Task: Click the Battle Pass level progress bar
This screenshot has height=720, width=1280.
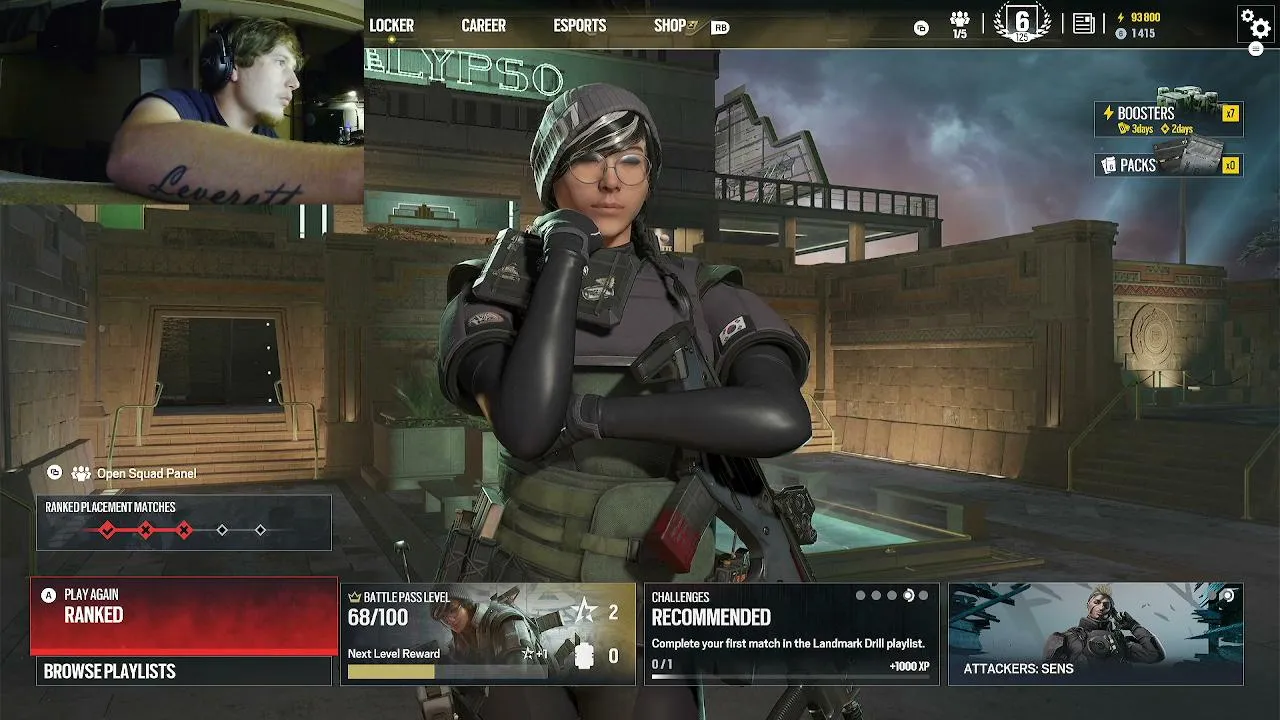Action: 447,671
